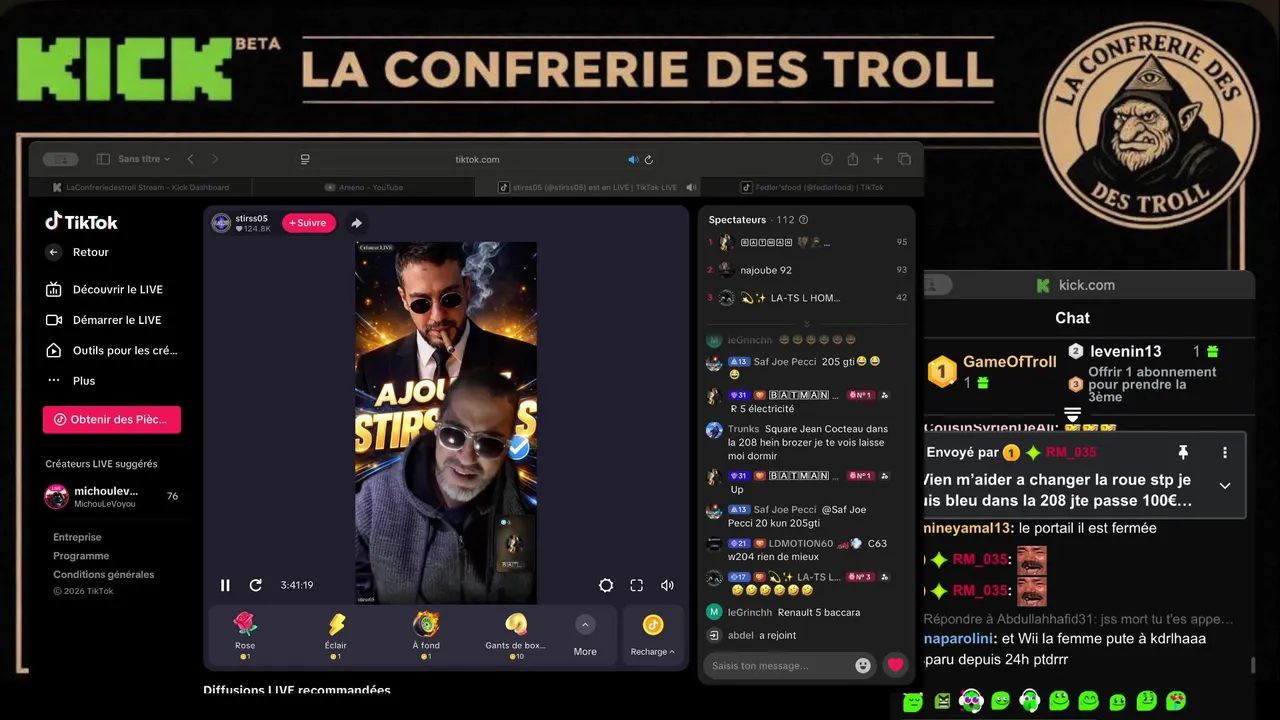1280x720 pixels.
Task: Share the live with the arrow icon
Action: pos(356,223)
